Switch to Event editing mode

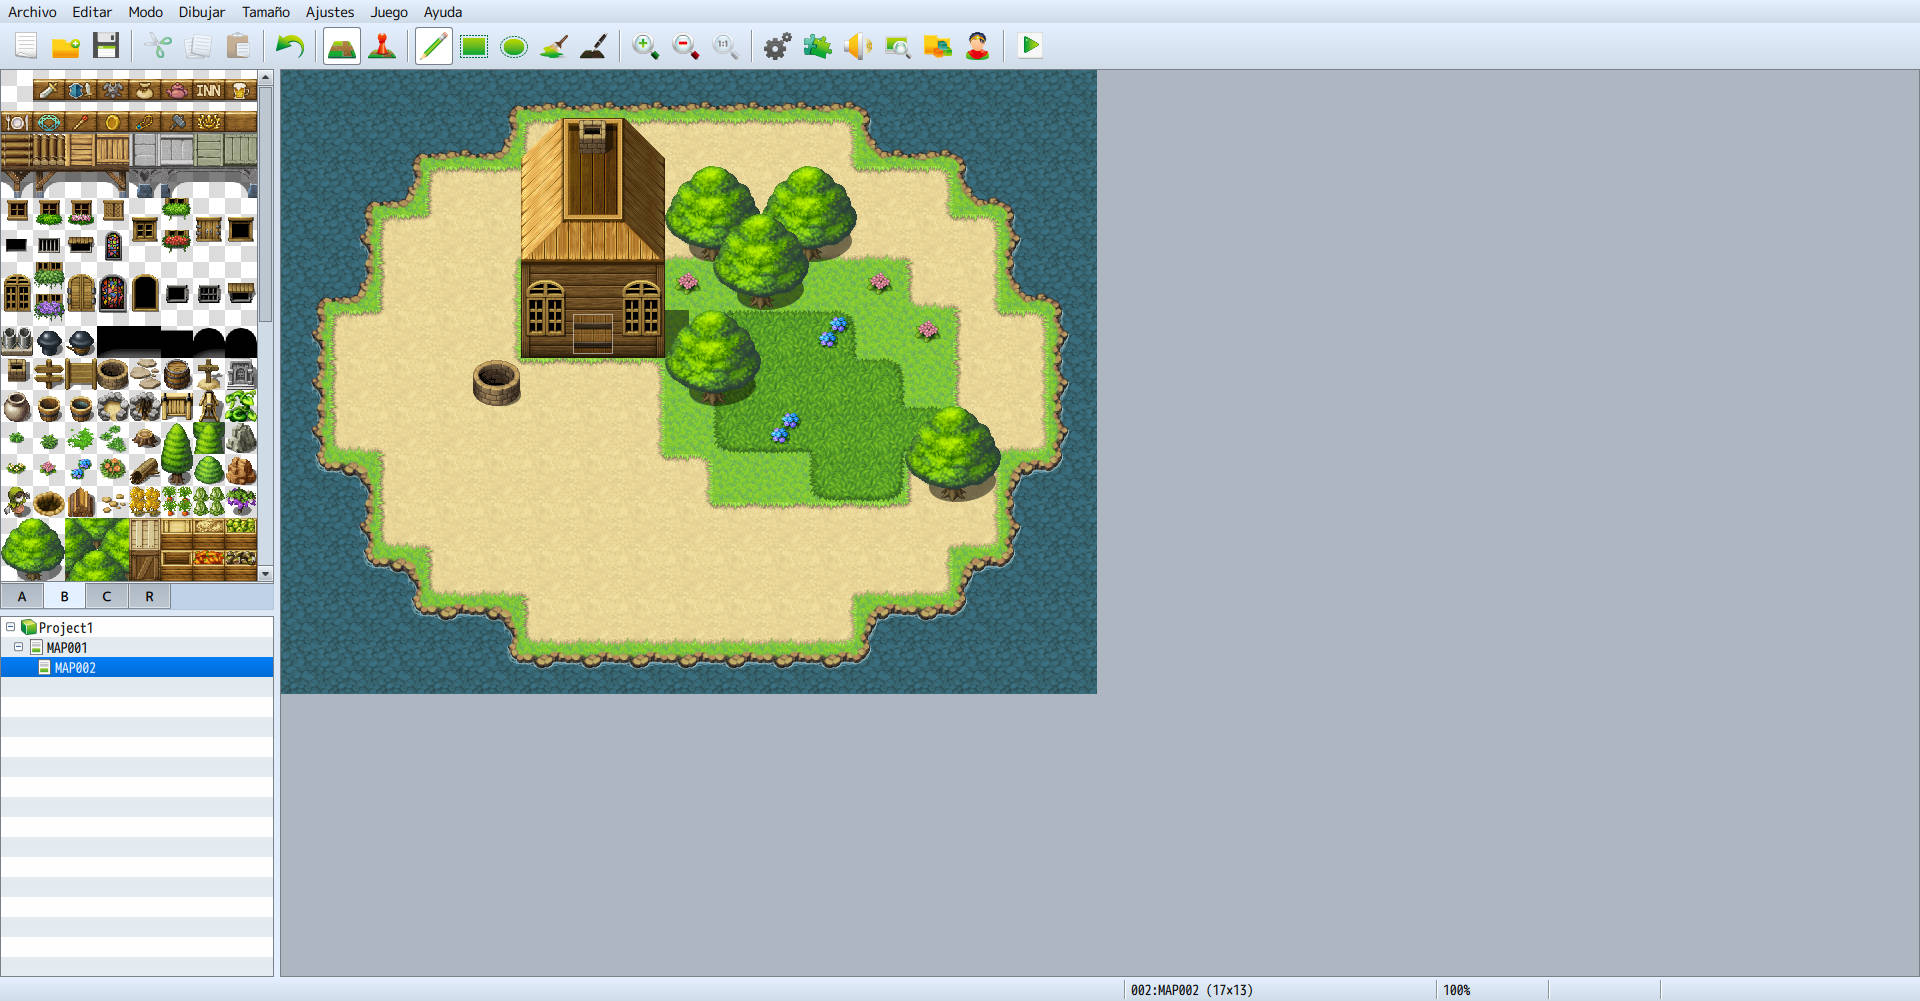382,46
